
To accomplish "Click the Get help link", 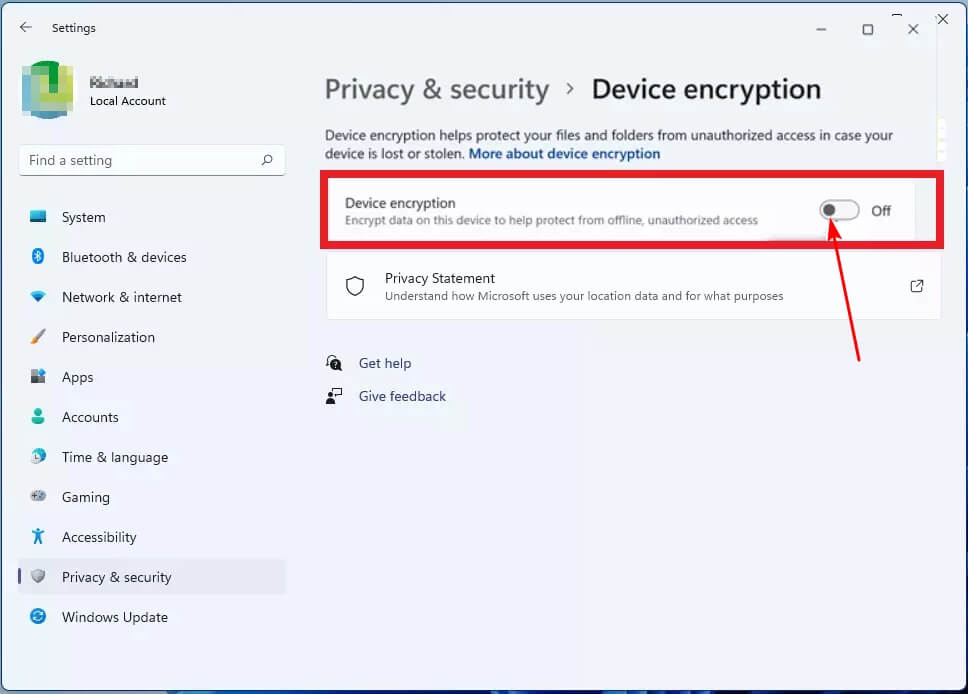I will pyautogui.click(x=384, y=363).
